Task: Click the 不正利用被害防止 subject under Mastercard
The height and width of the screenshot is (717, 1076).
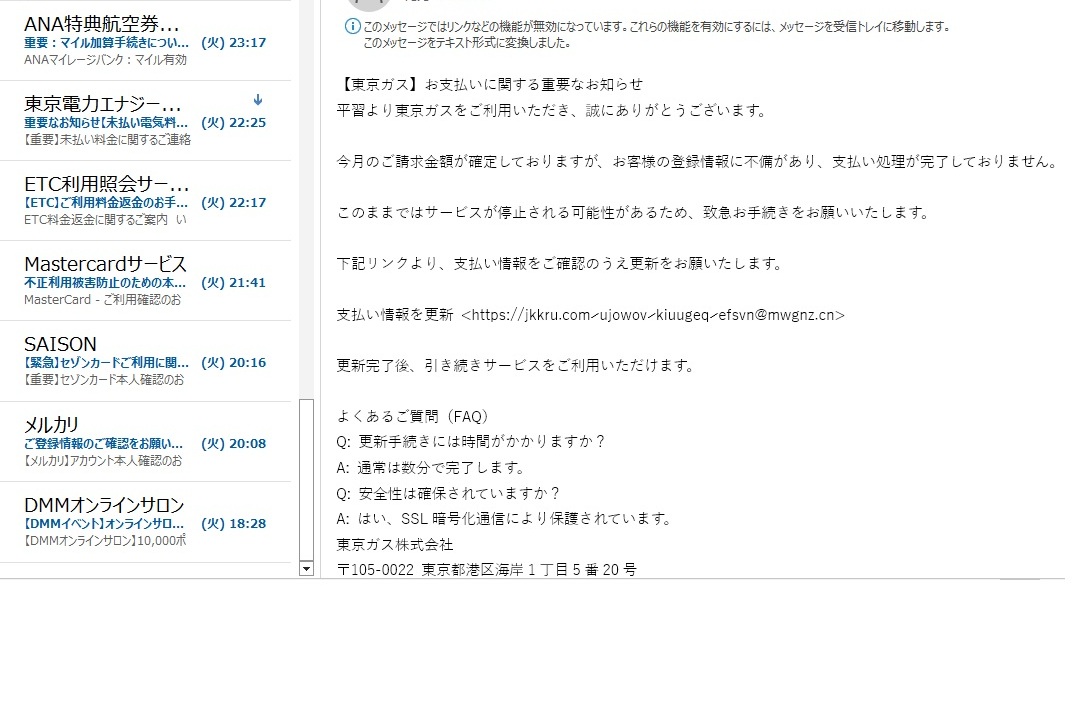Action: point(103,282)
